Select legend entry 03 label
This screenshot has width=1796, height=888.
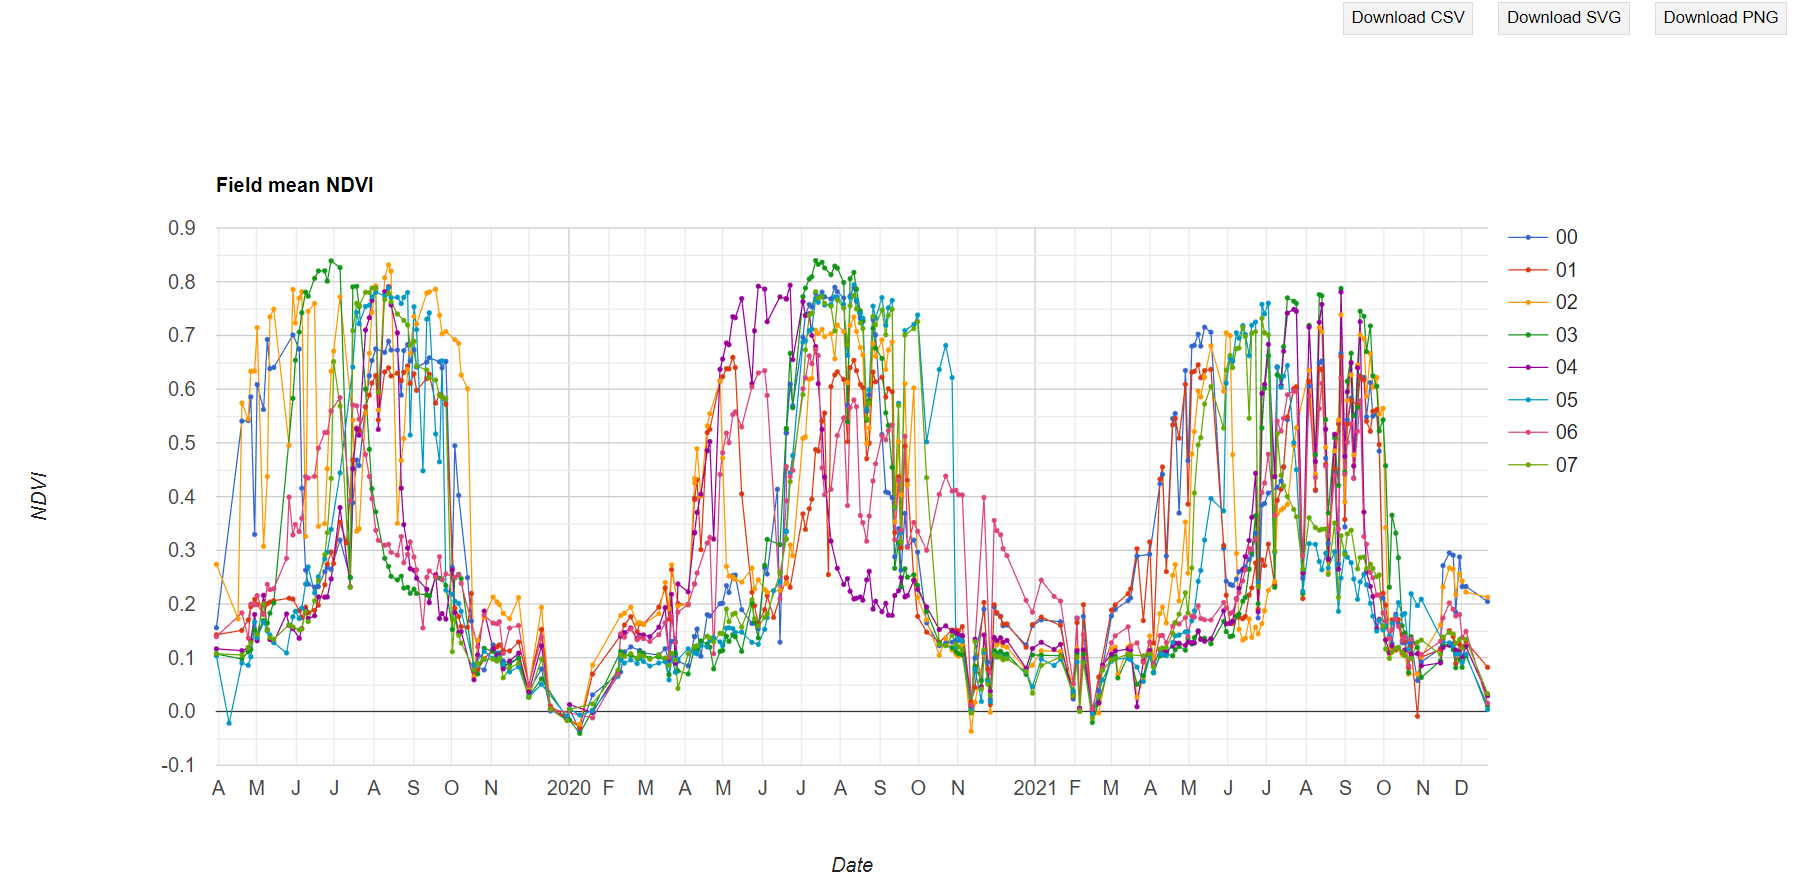(x=1566, y=335)
